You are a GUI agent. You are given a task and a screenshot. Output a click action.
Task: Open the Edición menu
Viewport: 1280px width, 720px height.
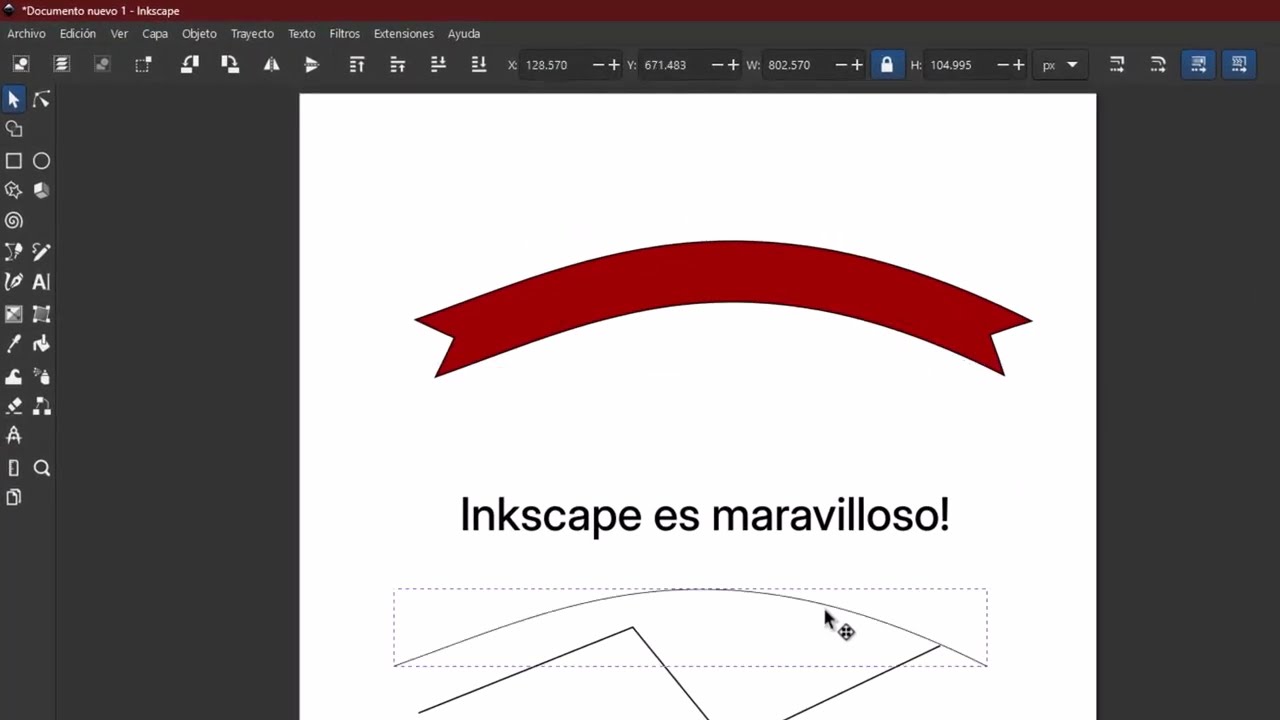click(78, 34)
